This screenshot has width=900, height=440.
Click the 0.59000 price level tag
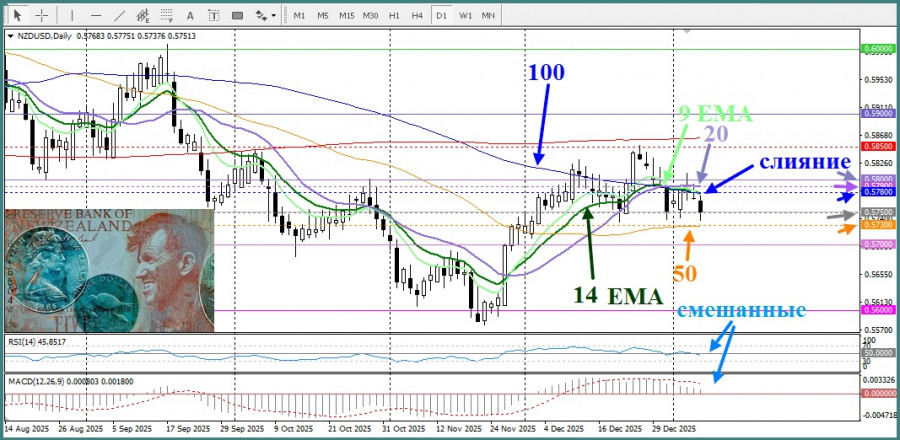(878, 114)
